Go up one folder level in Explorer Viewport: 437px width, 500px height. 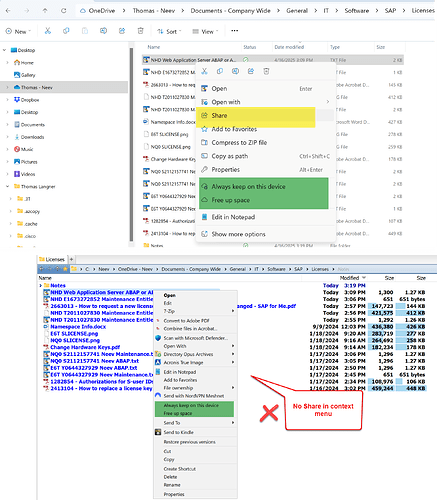45,11
